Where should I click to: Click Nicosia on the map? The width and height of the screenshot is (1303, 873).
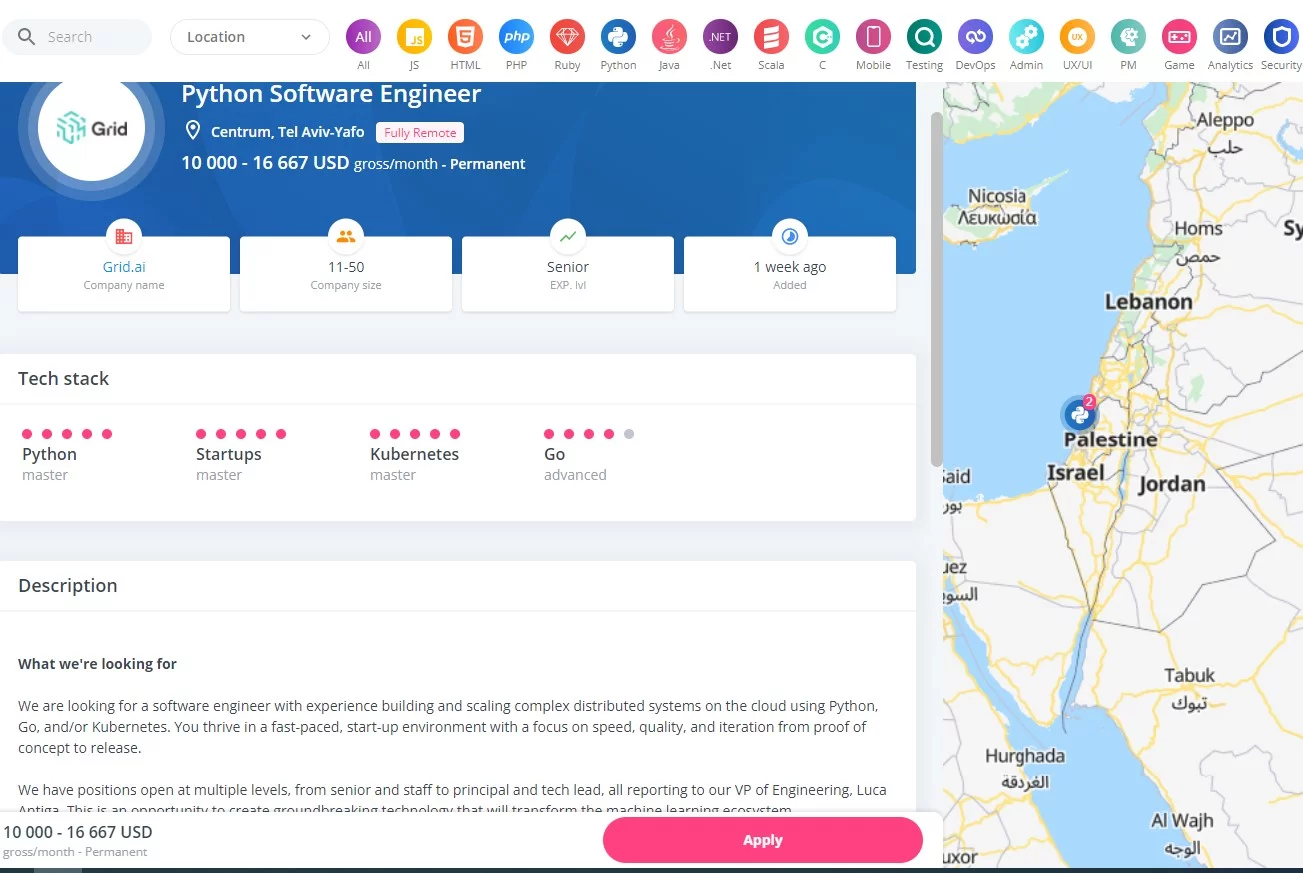[997, 196]
